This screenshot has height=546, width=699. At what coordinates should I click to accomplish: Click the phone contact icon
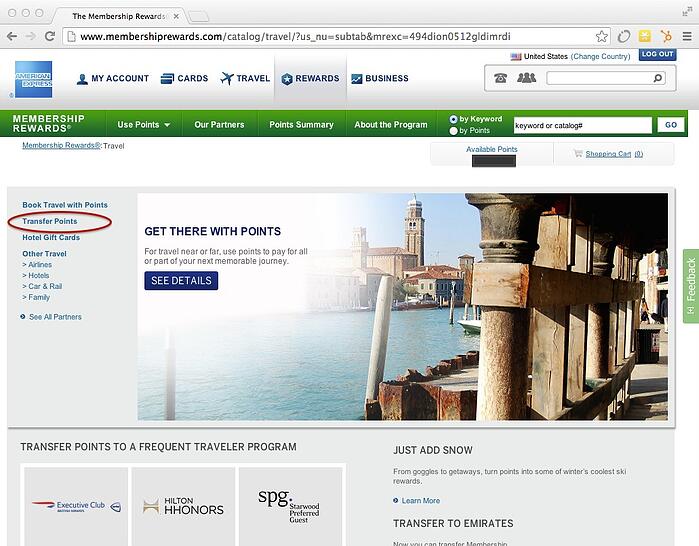(501, 78)
